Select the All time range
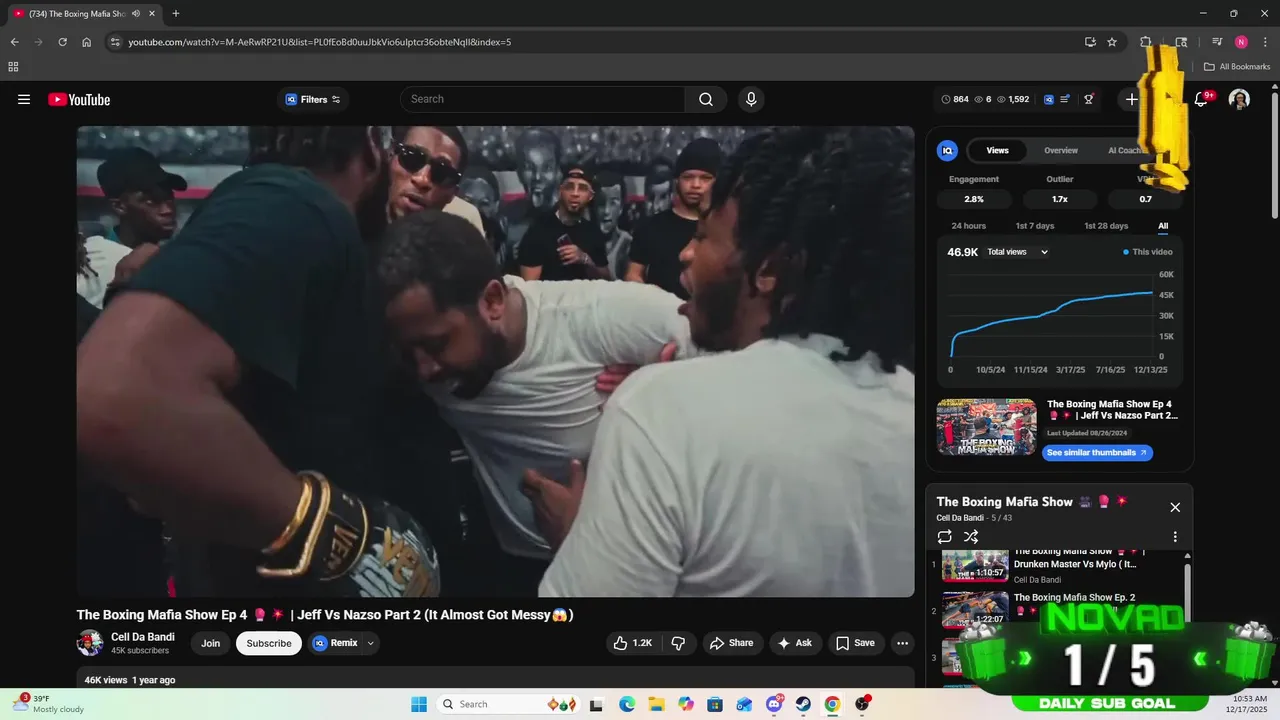Image resolution: width=1280 pixels, height=720 pixels. point(1163,226)
